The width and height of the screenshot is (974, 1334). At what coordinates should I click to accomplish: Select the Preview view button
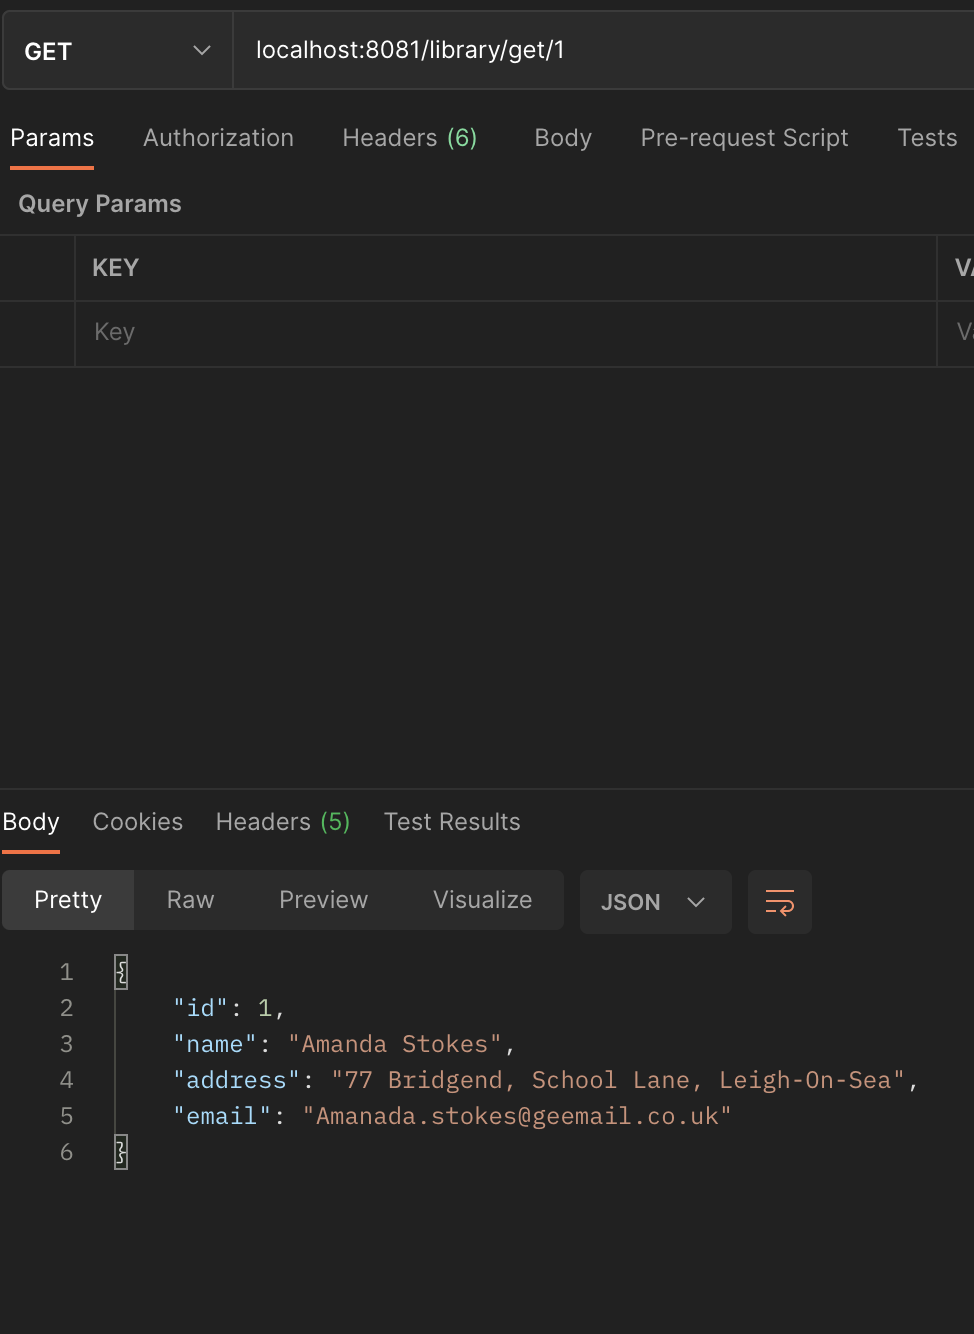click(x=323, y=900)
